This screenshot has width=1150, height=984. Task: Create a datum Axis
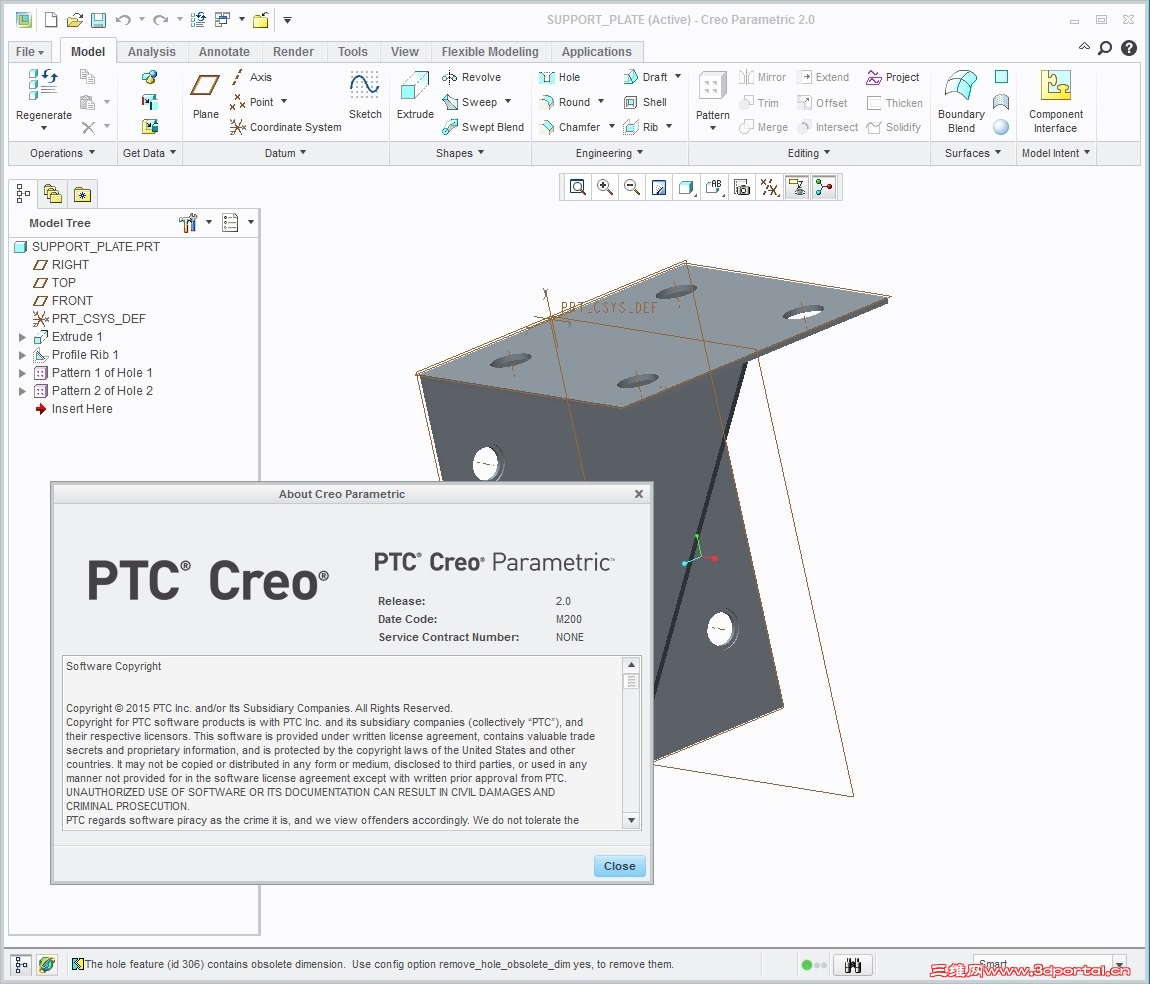click(x=251, y=77)
